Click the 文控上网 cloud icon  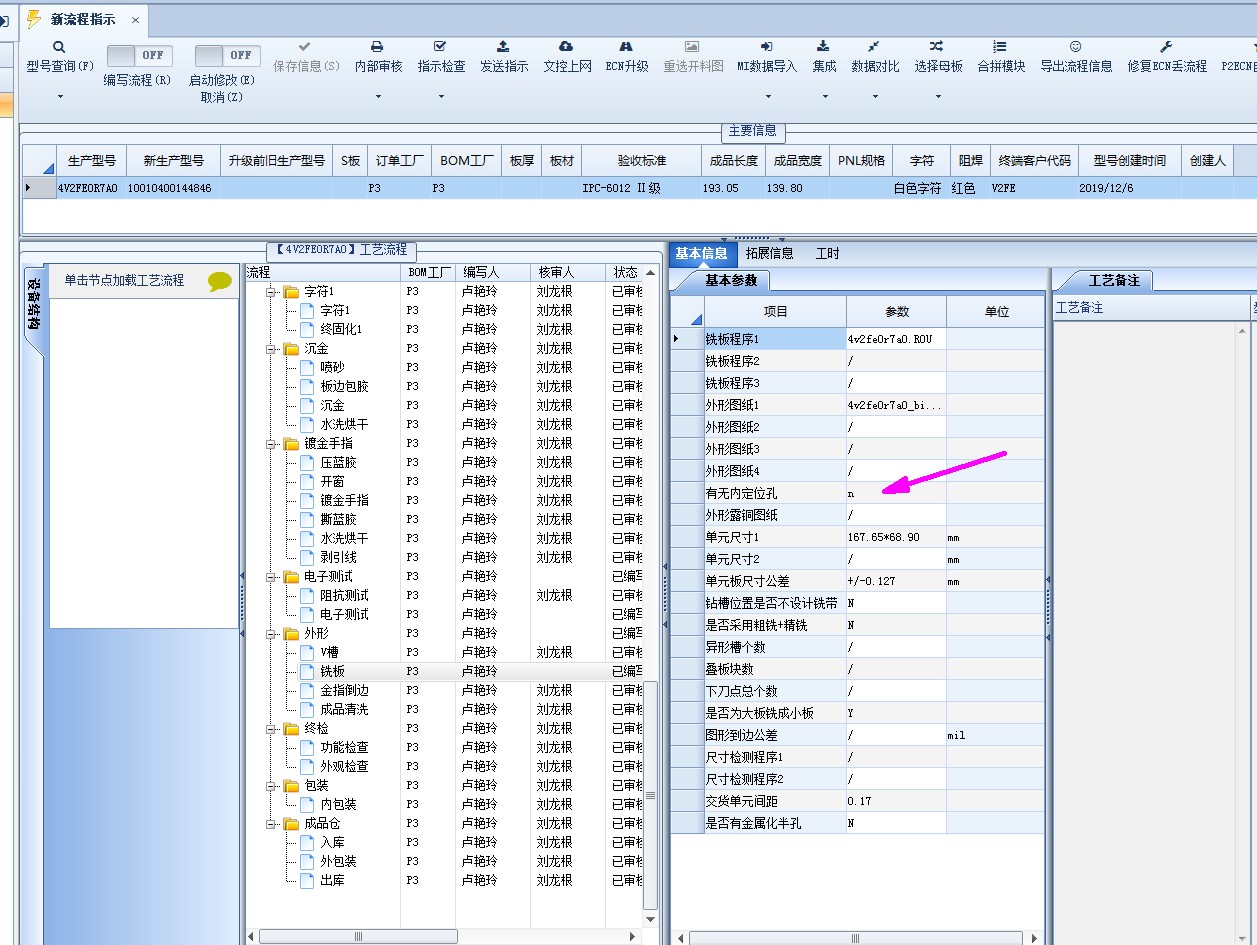point(566,47)
